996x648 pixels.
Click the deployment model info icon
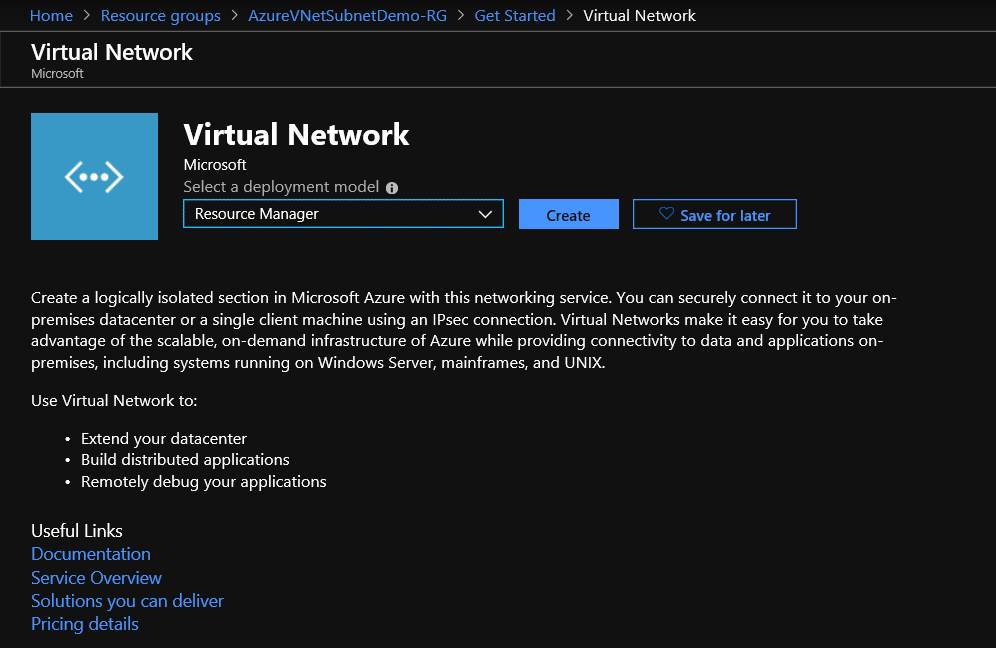click(392, 187)
